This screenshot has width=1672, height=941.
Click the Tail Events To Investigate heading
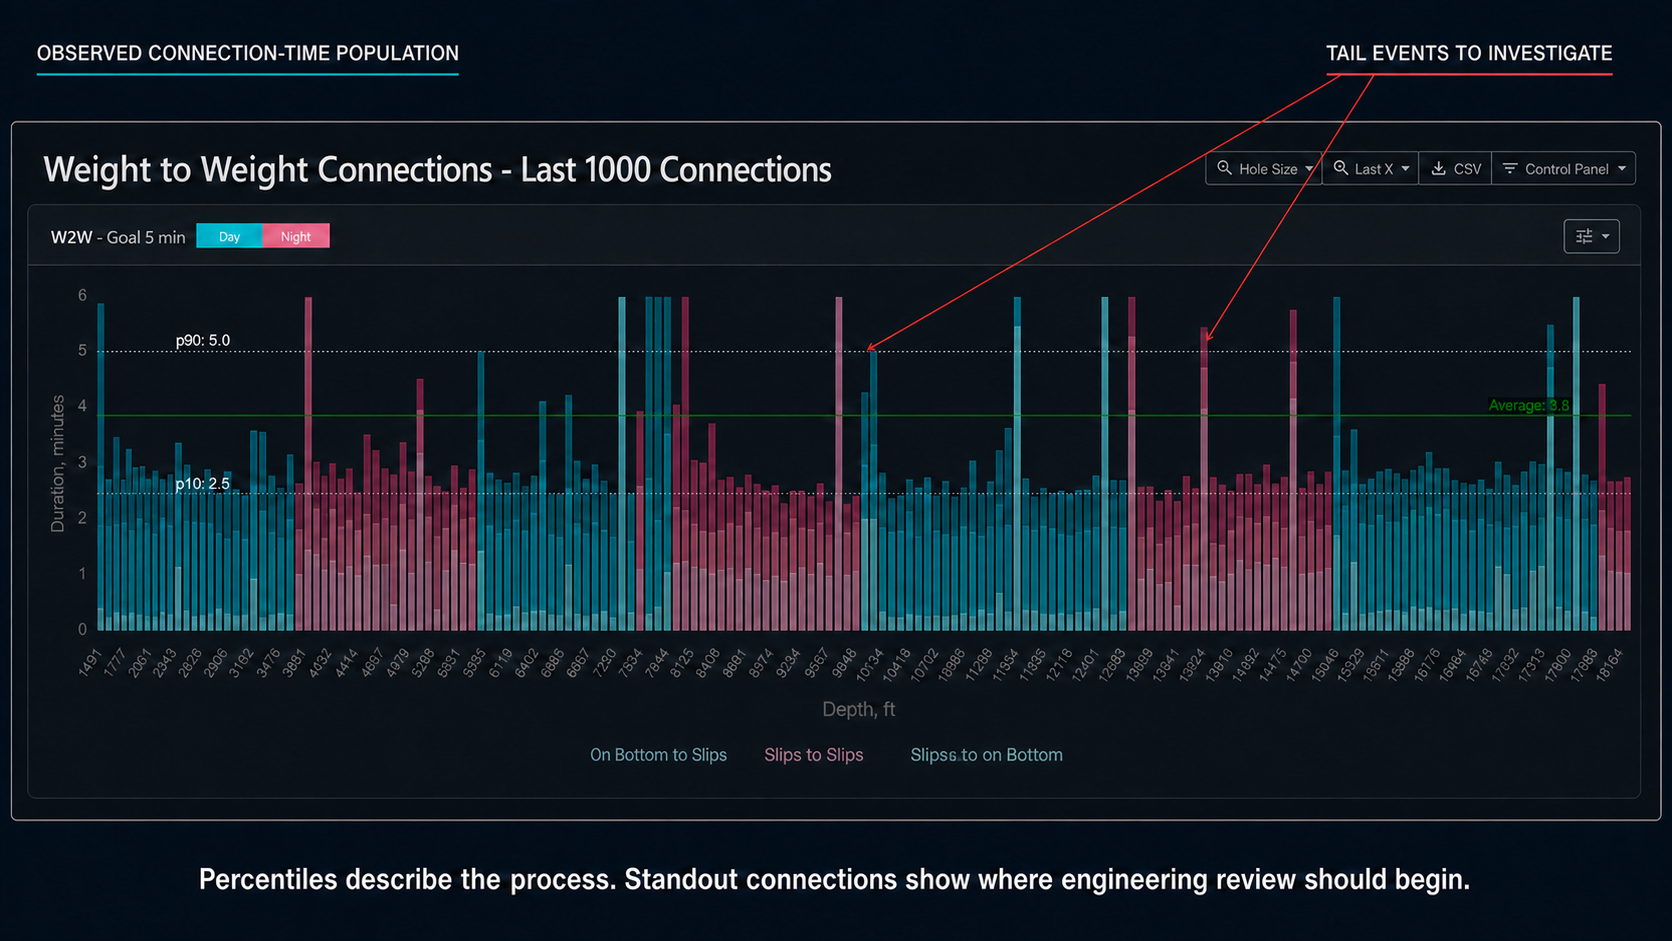1469,53
